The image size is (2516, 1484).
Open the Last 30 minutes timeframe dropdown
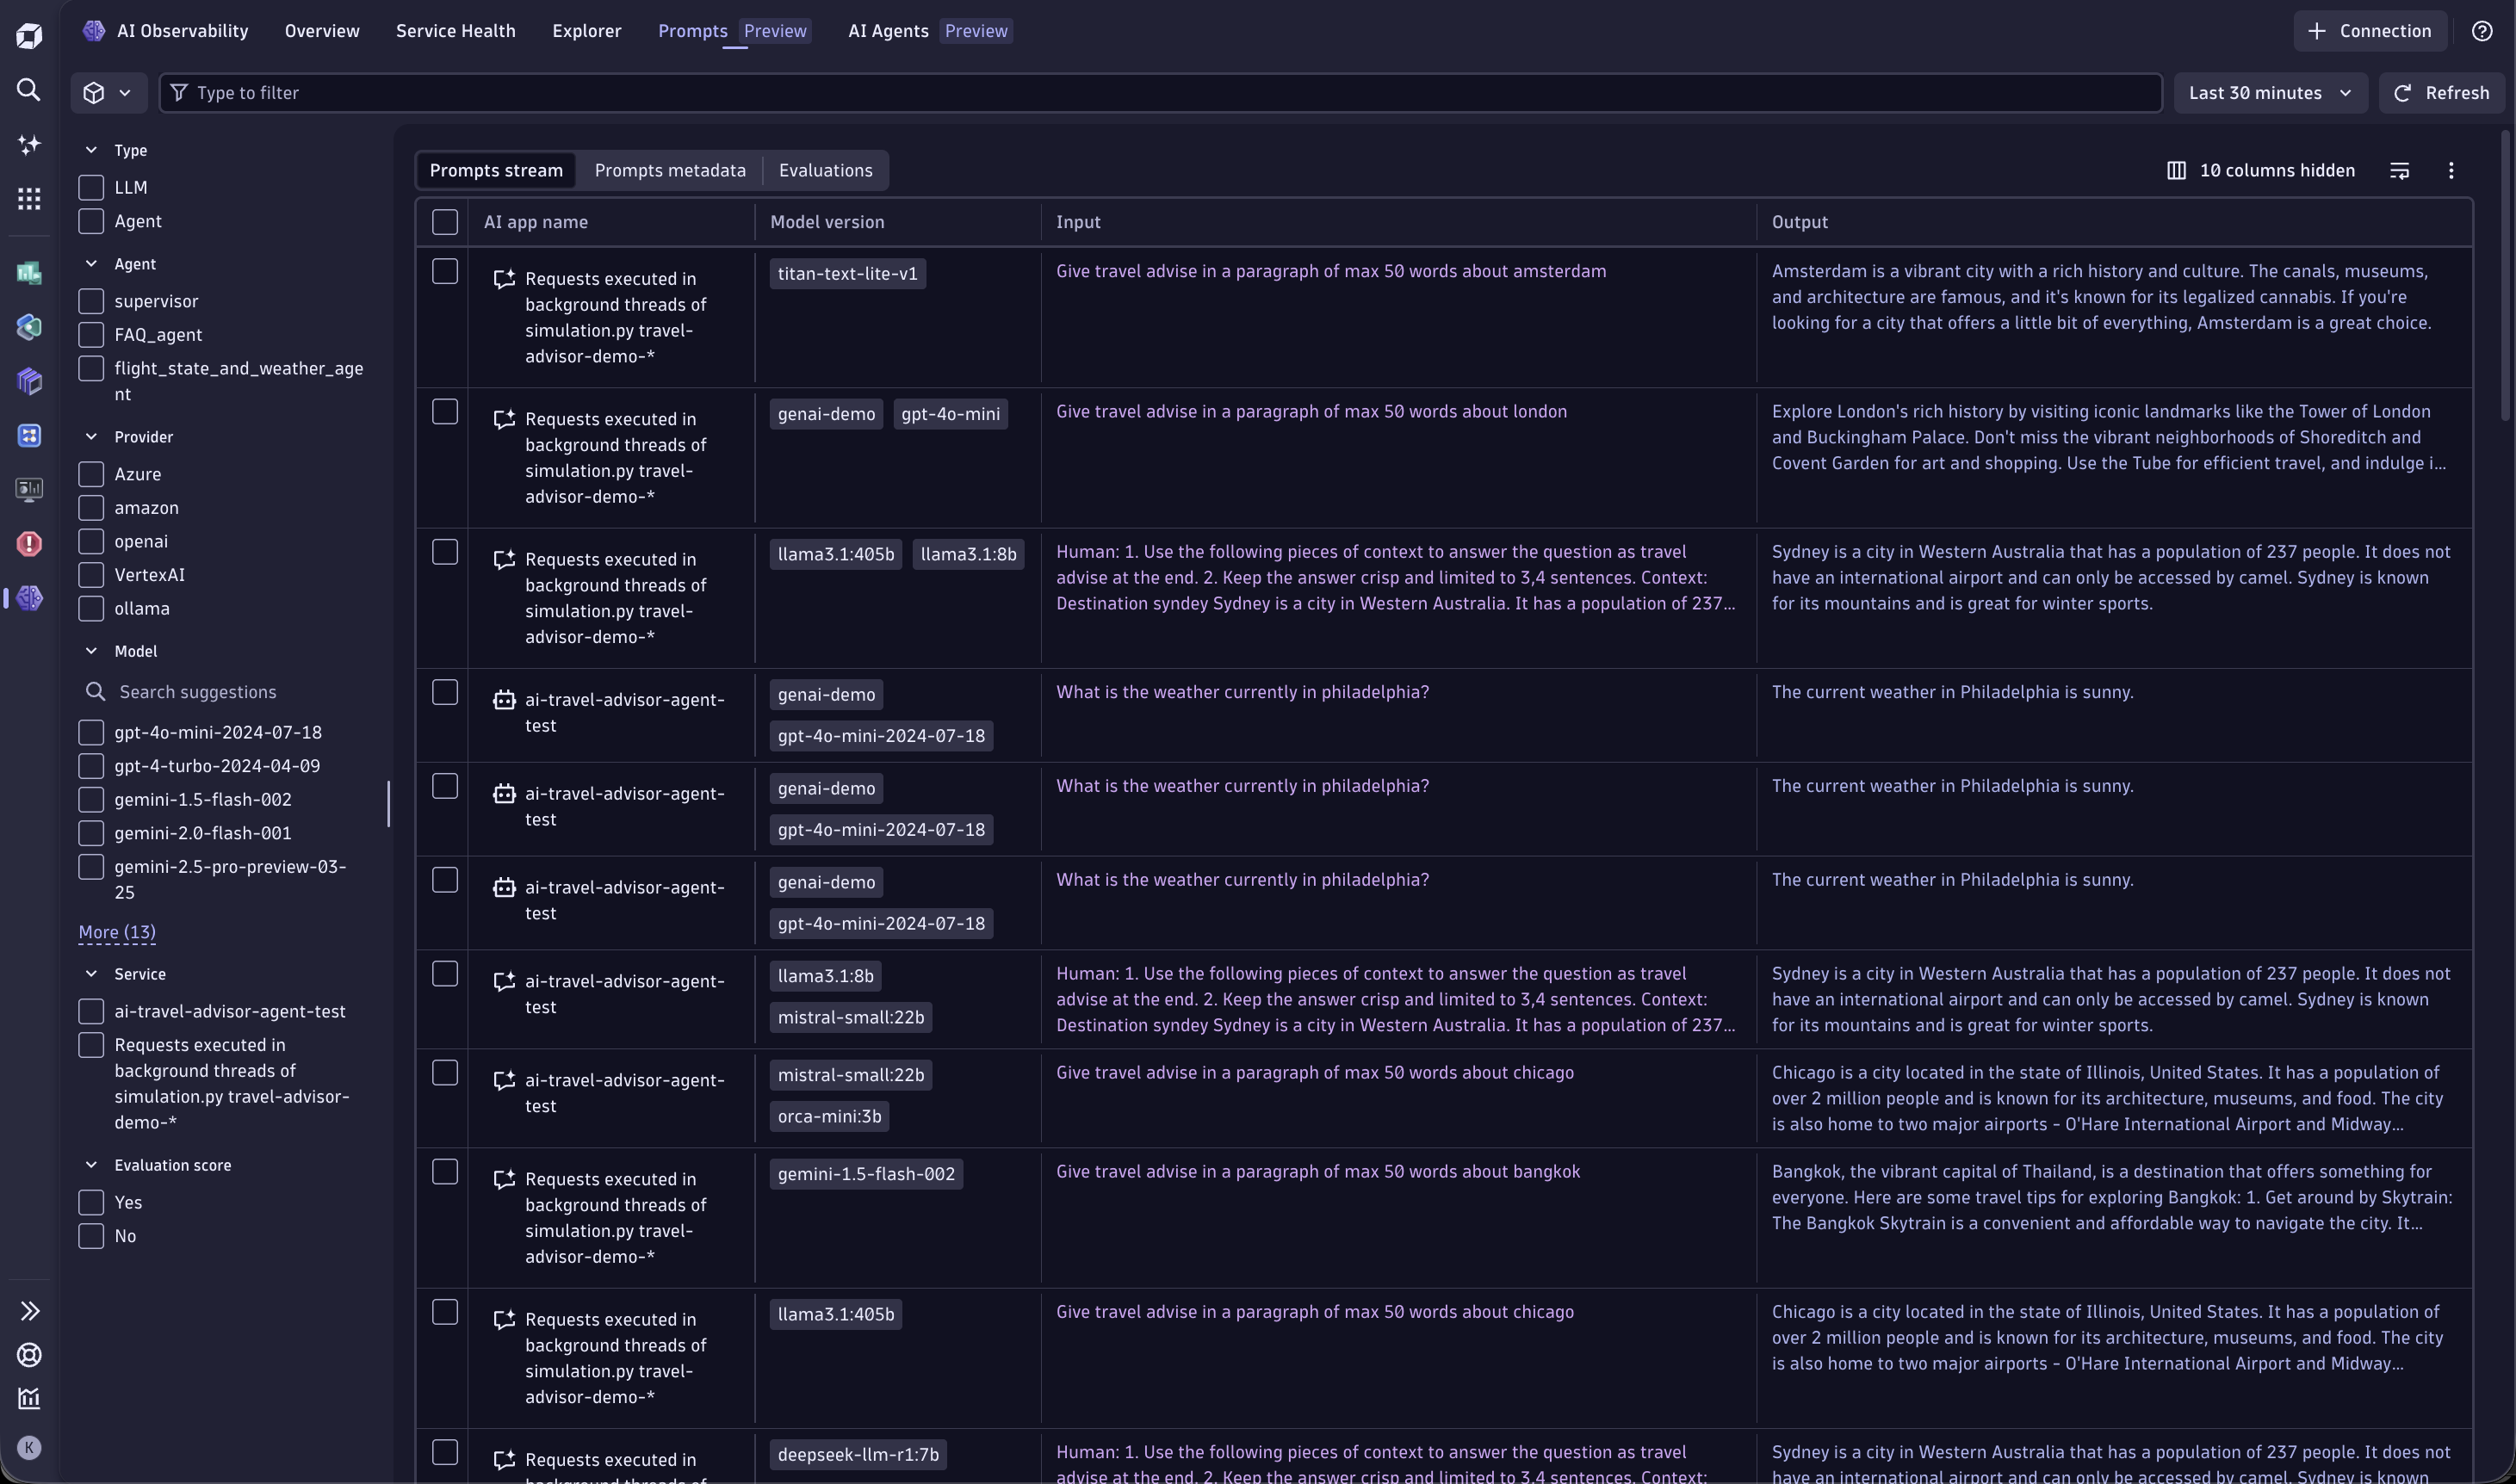tap(2270, 93)
